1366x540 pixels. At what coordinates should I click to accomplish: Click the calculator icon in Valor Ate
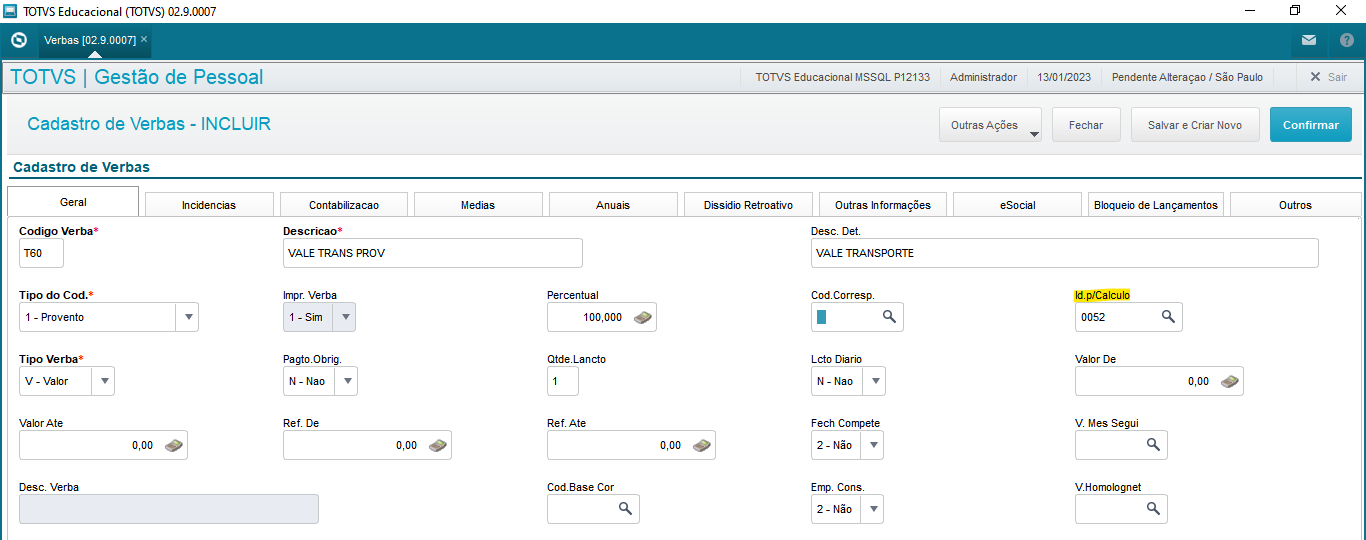click(174, 445)
